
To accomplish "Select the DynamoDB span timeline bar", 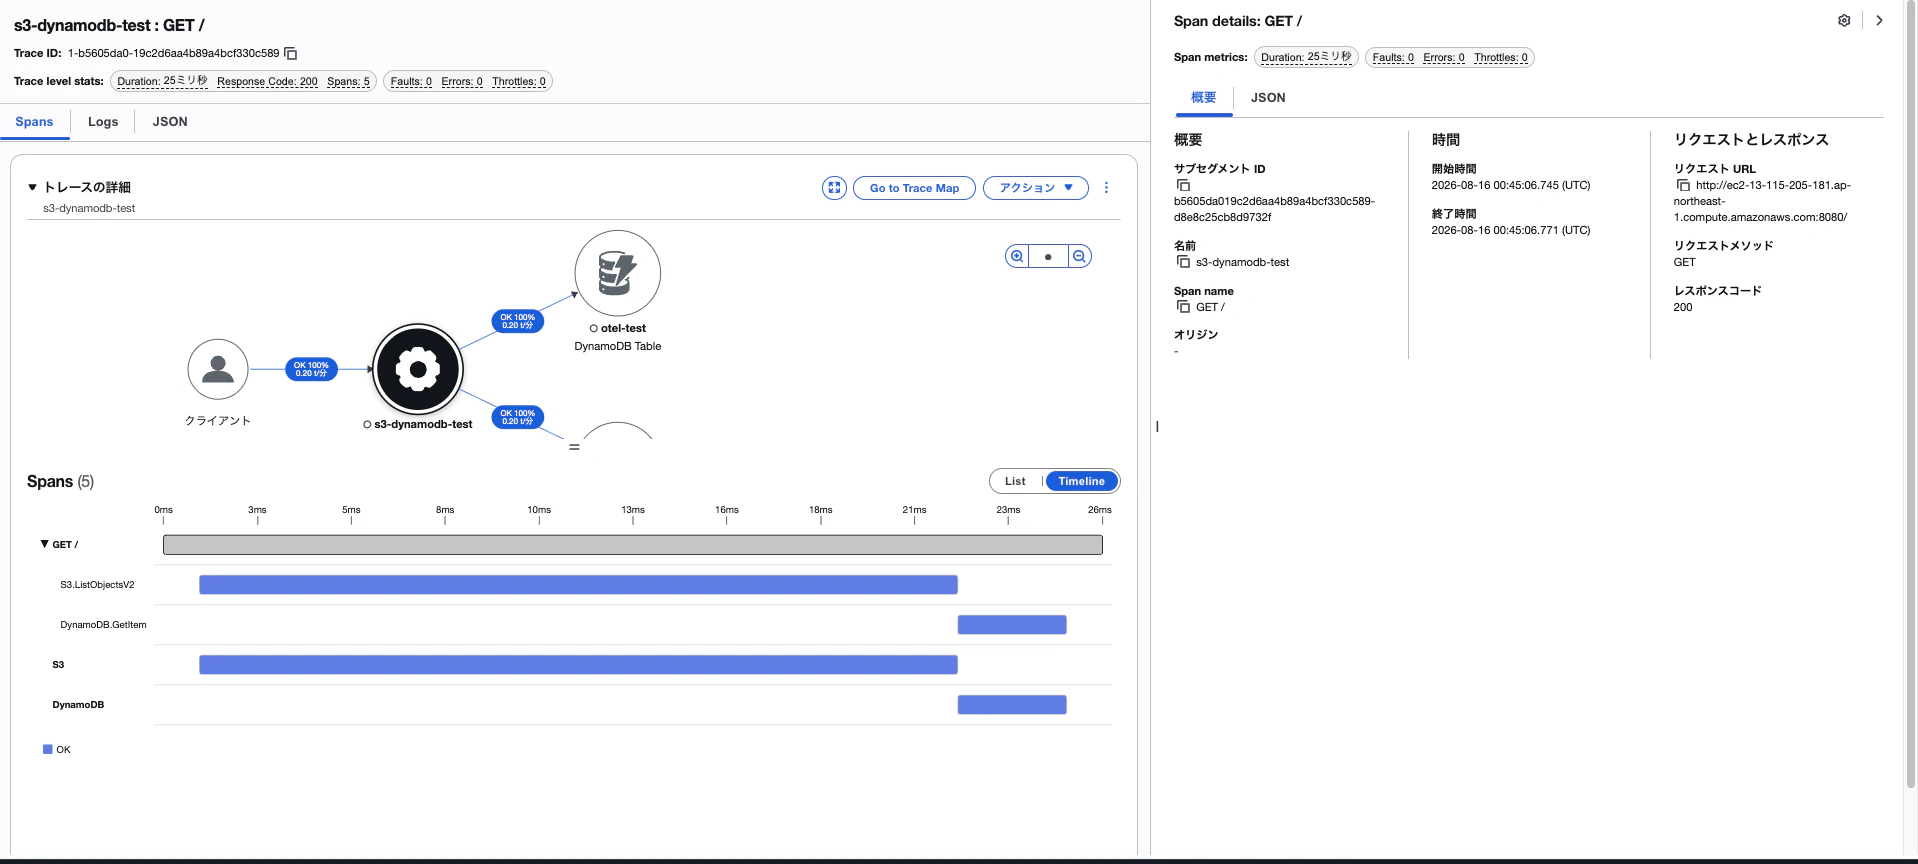I will pos(1012,705).
